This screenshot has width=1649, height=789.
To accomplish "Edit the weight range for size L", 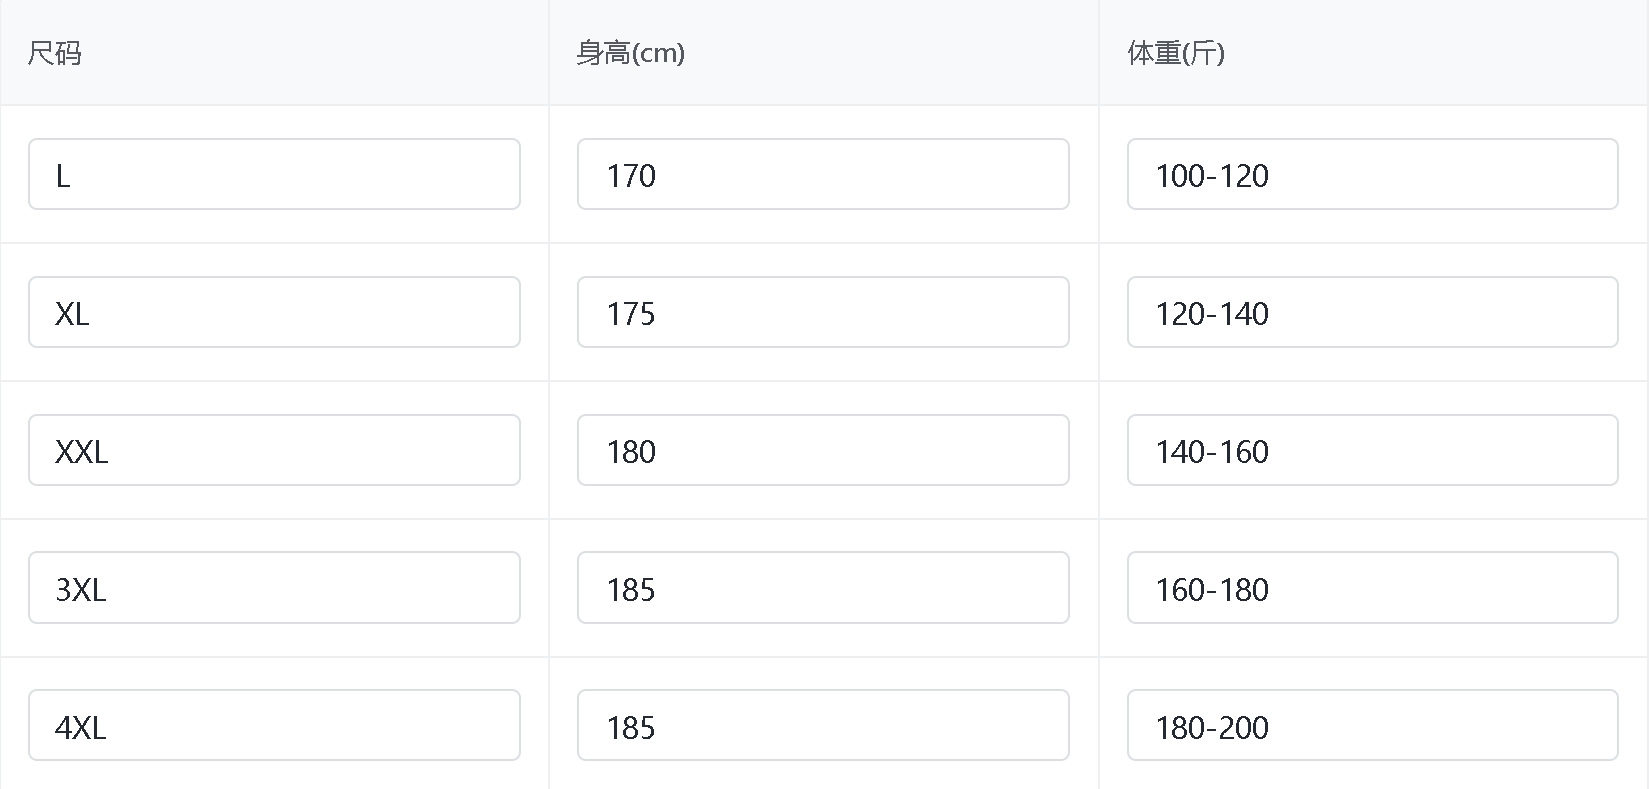I will click(1372, 175).
